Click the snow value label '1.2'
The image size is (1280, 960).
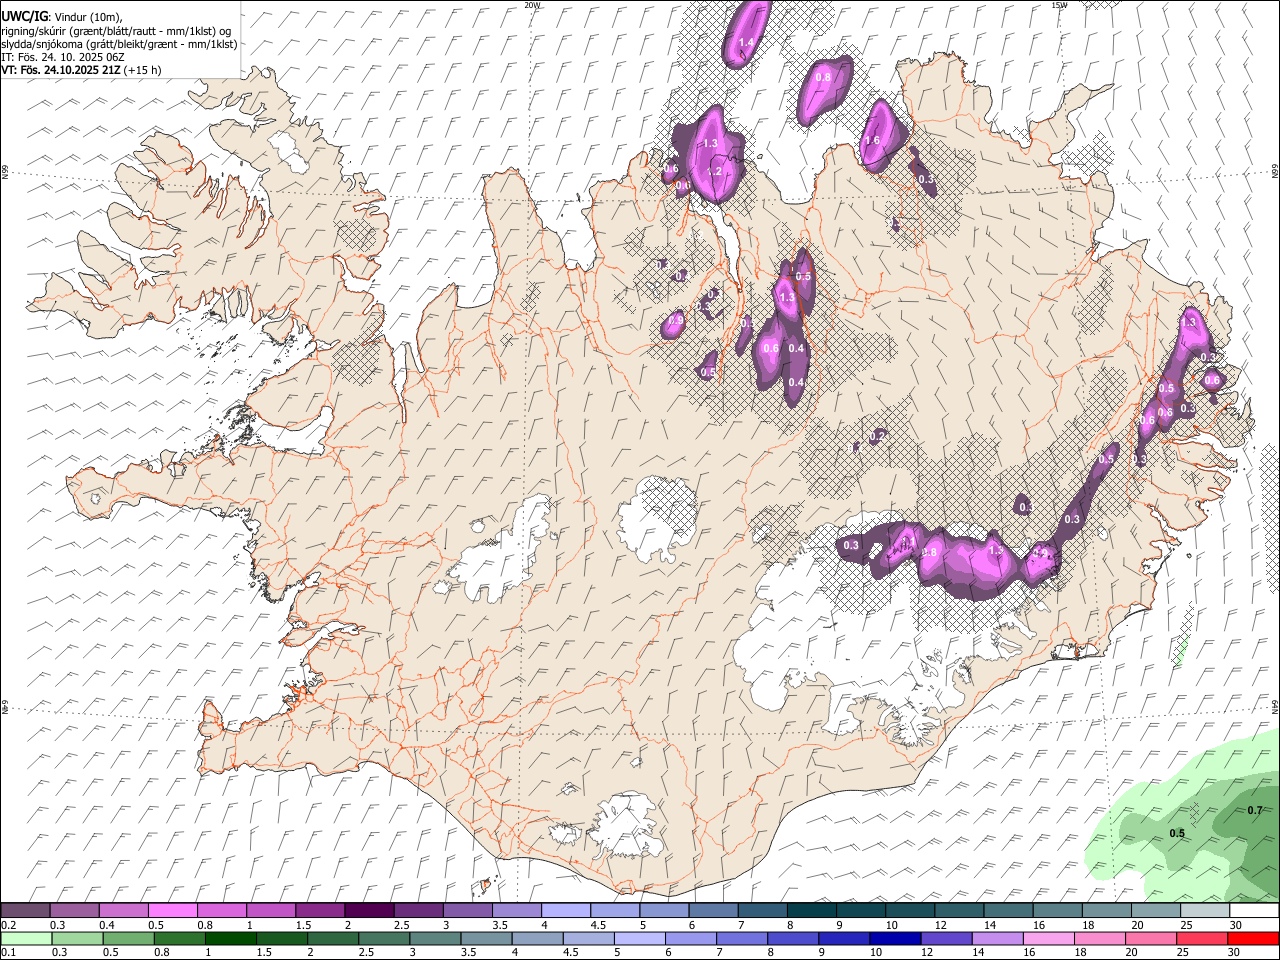714,172
